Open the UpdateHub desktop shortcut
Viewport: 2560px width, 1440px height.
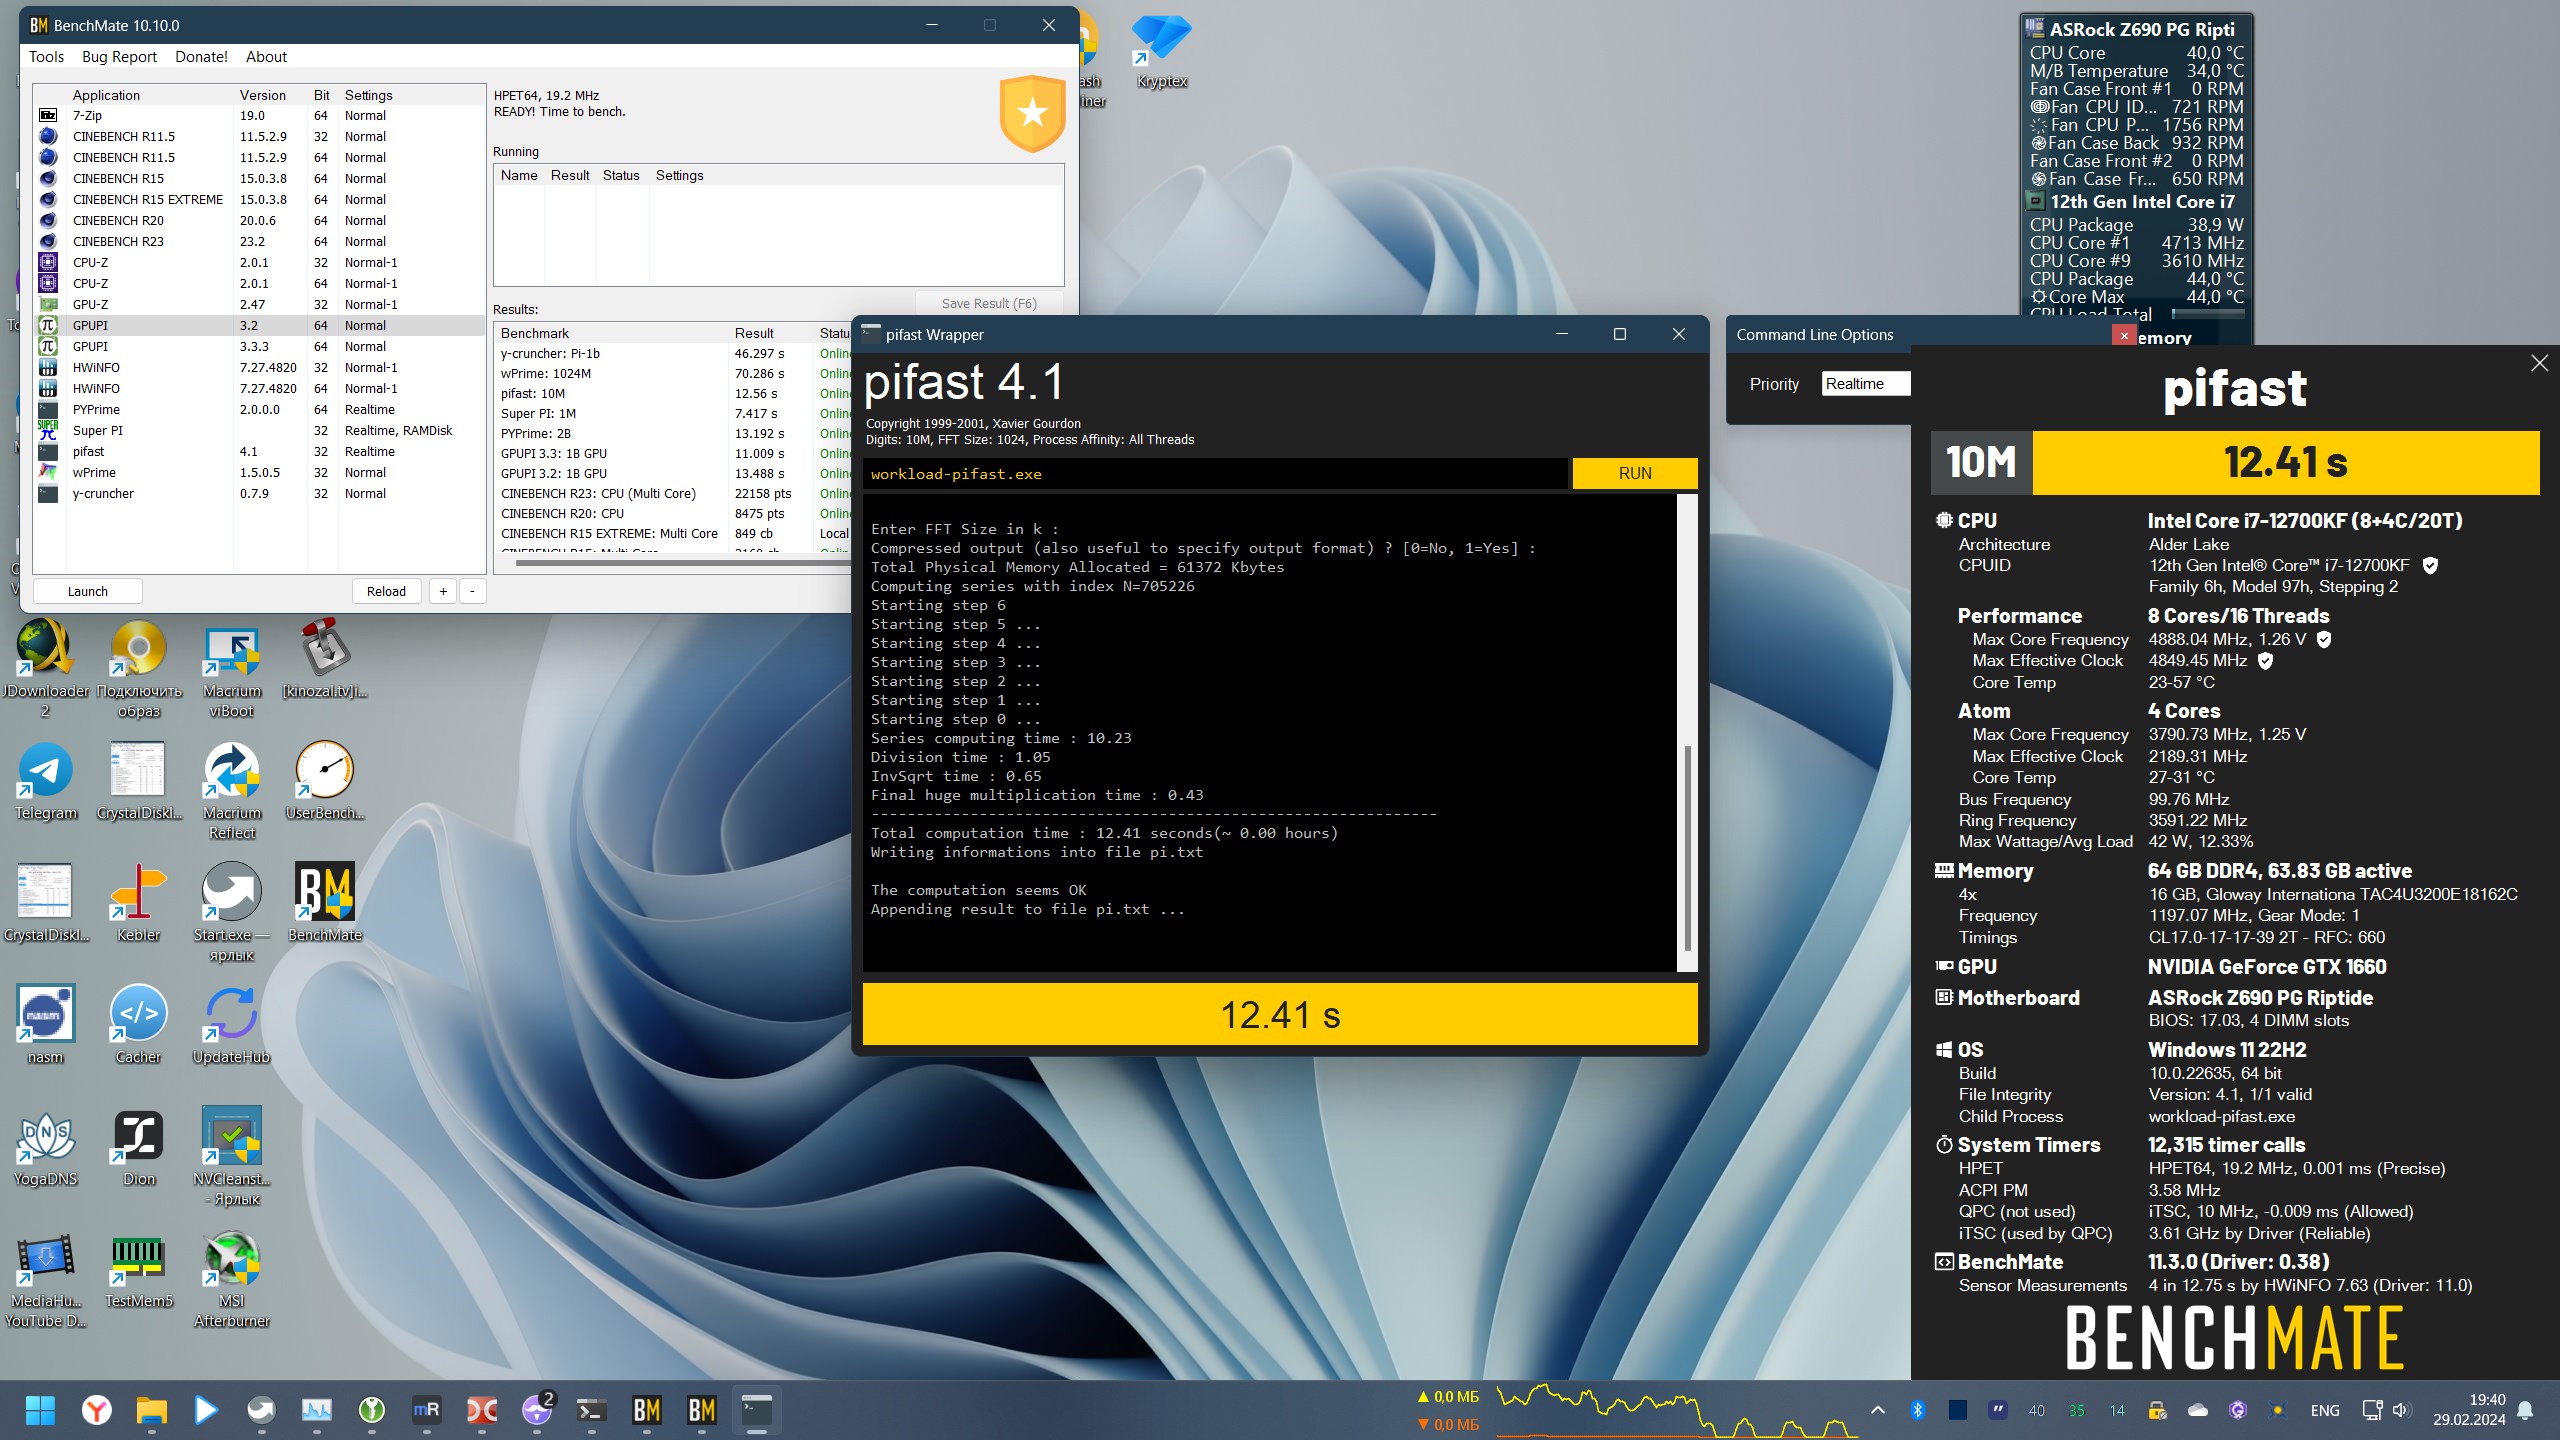coord(232,1025)
